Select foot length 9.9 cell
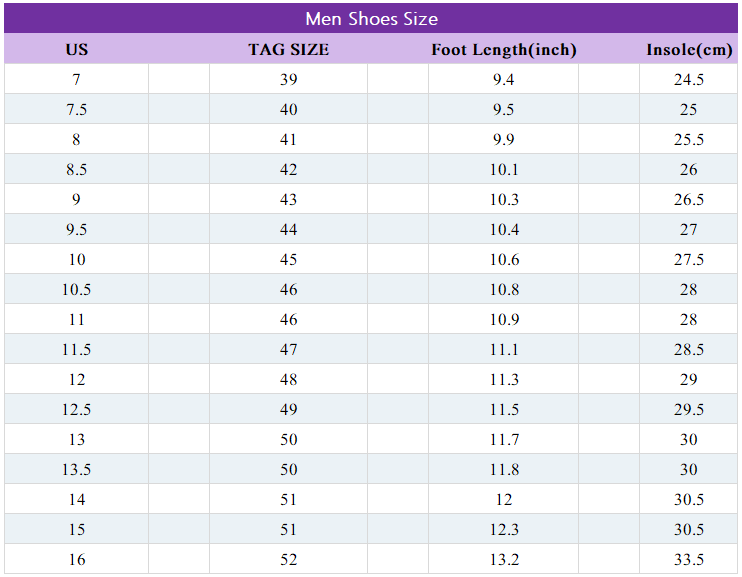The image size is (742, 577). click(x=504, y=139)
